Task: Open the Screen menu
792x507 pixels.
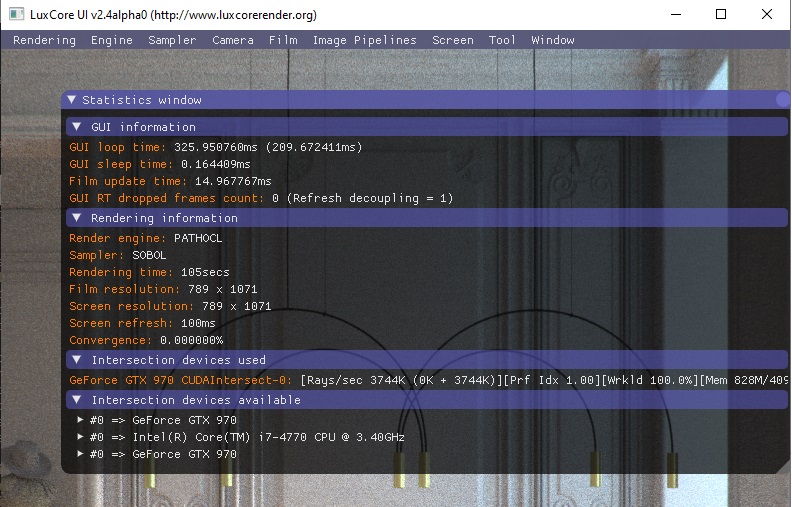Action: pos(453,40)
